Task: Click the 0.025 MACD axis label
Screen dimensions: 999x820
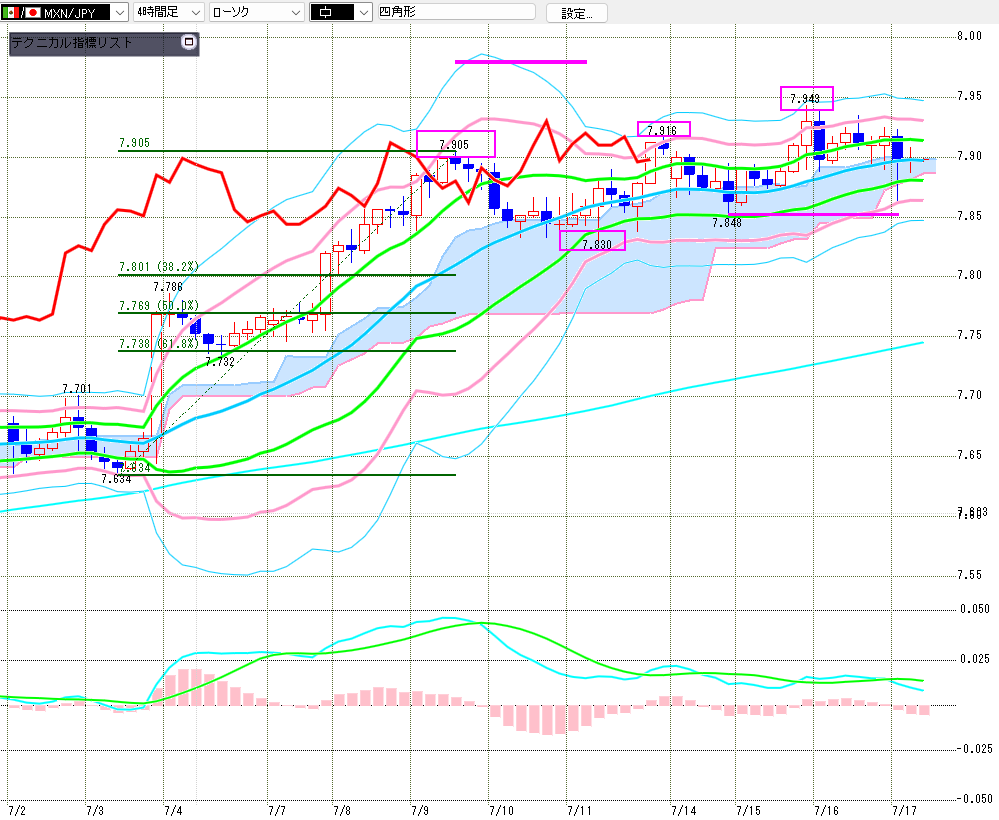Action: click(975, 659)
